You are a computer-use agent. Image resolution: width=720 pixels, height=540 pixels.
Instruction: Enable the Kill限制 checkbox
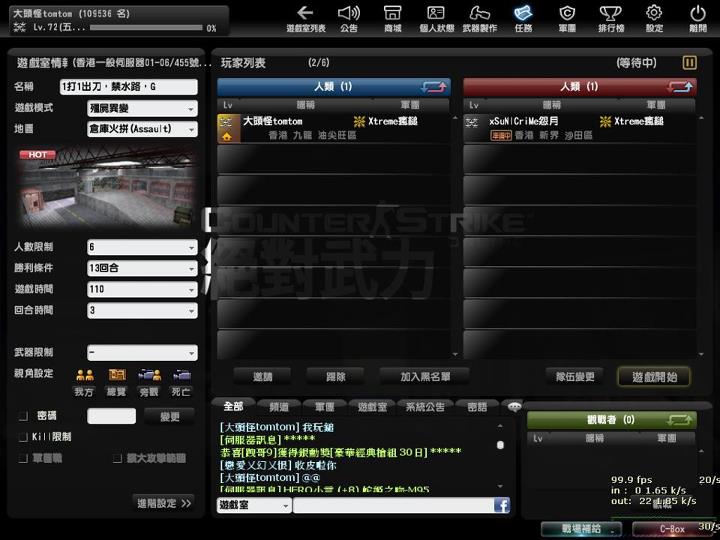23,437
